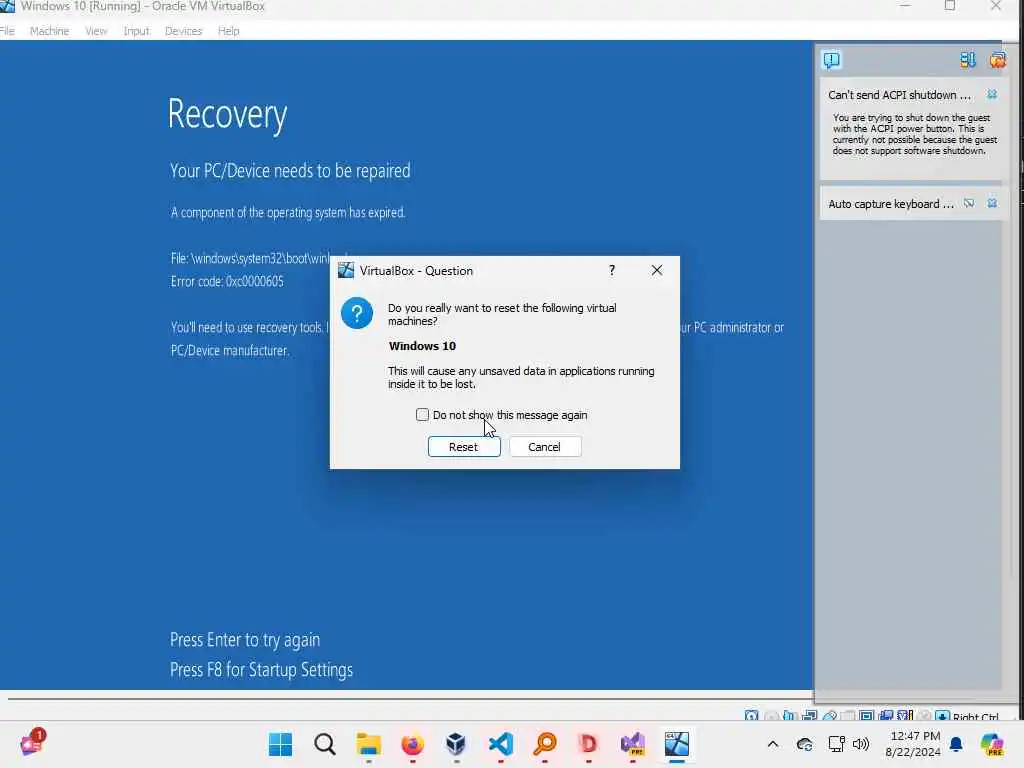Show hidden icons with the tray chevron
Viewport: 1024px width, 768px height.
click(x=773, y=744)
